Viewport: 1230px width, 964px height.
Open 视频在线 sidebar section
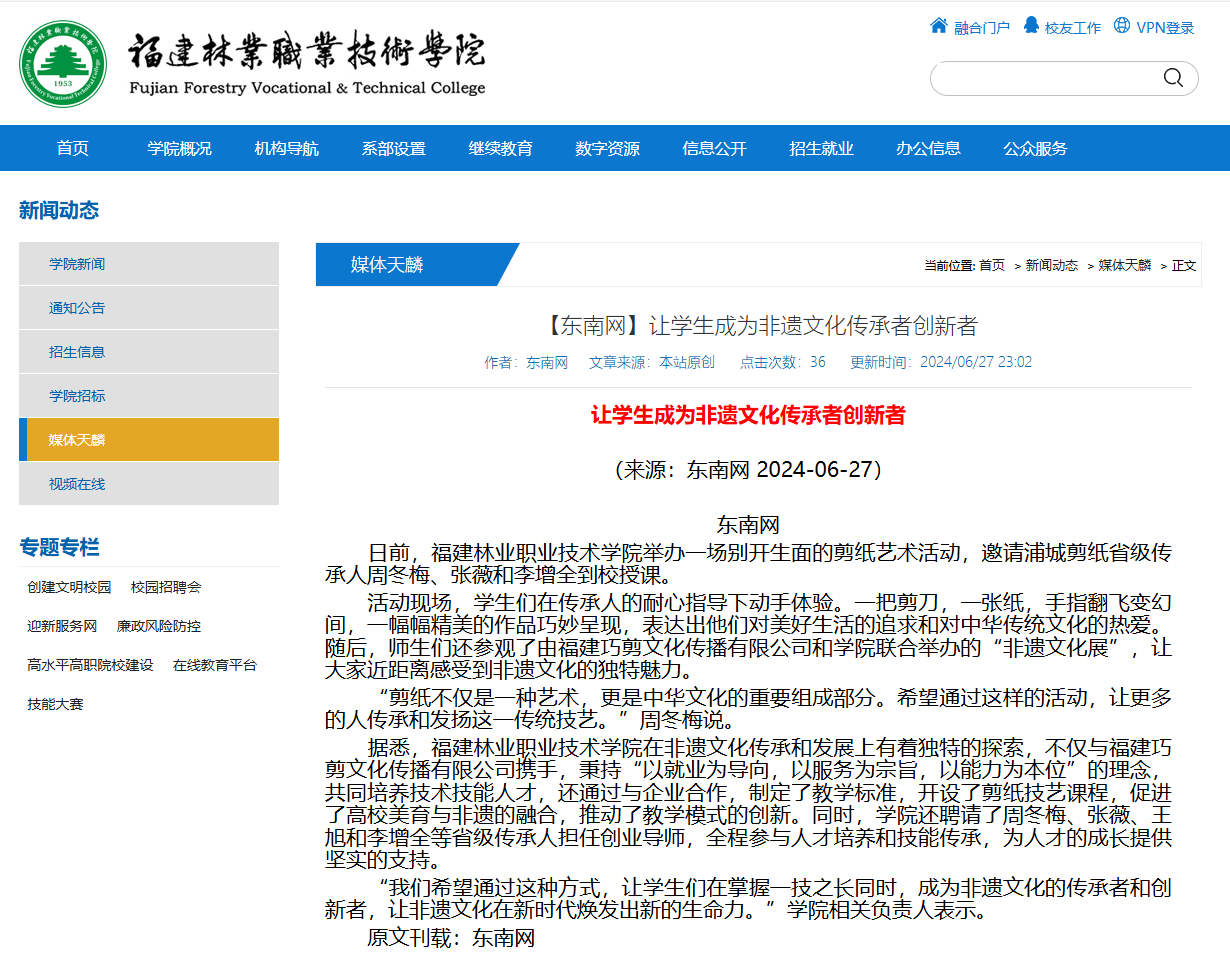click(x=77, y=484)
